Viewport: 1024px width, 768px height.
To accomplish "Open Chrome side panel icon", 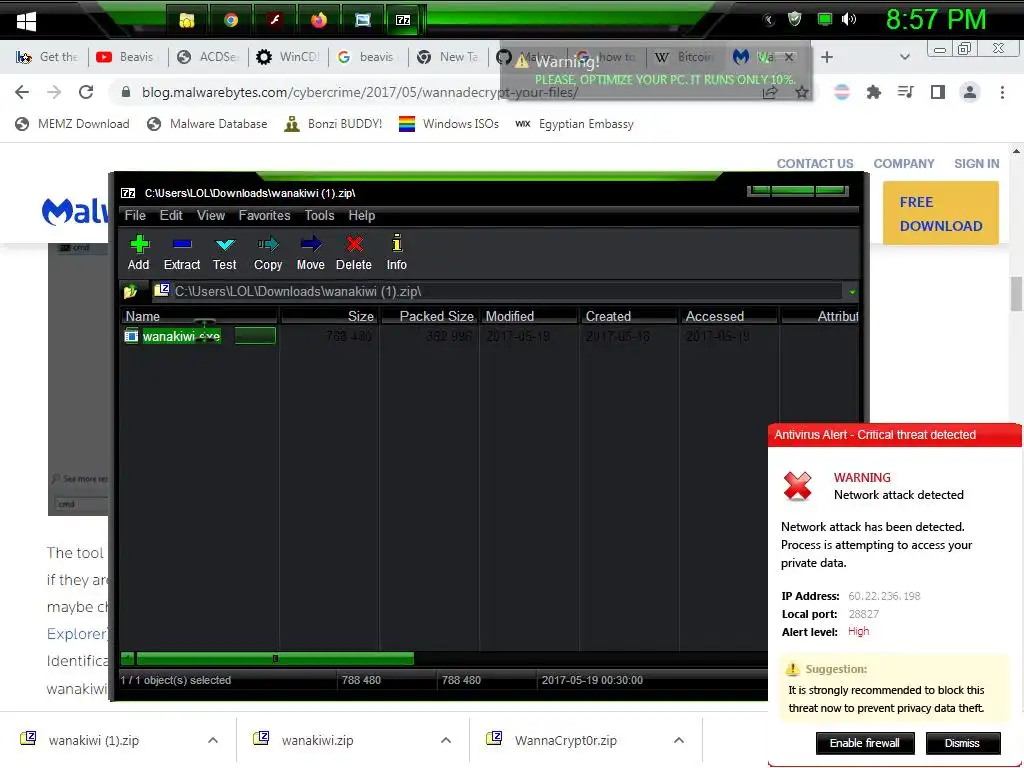I will pos(938,92).
